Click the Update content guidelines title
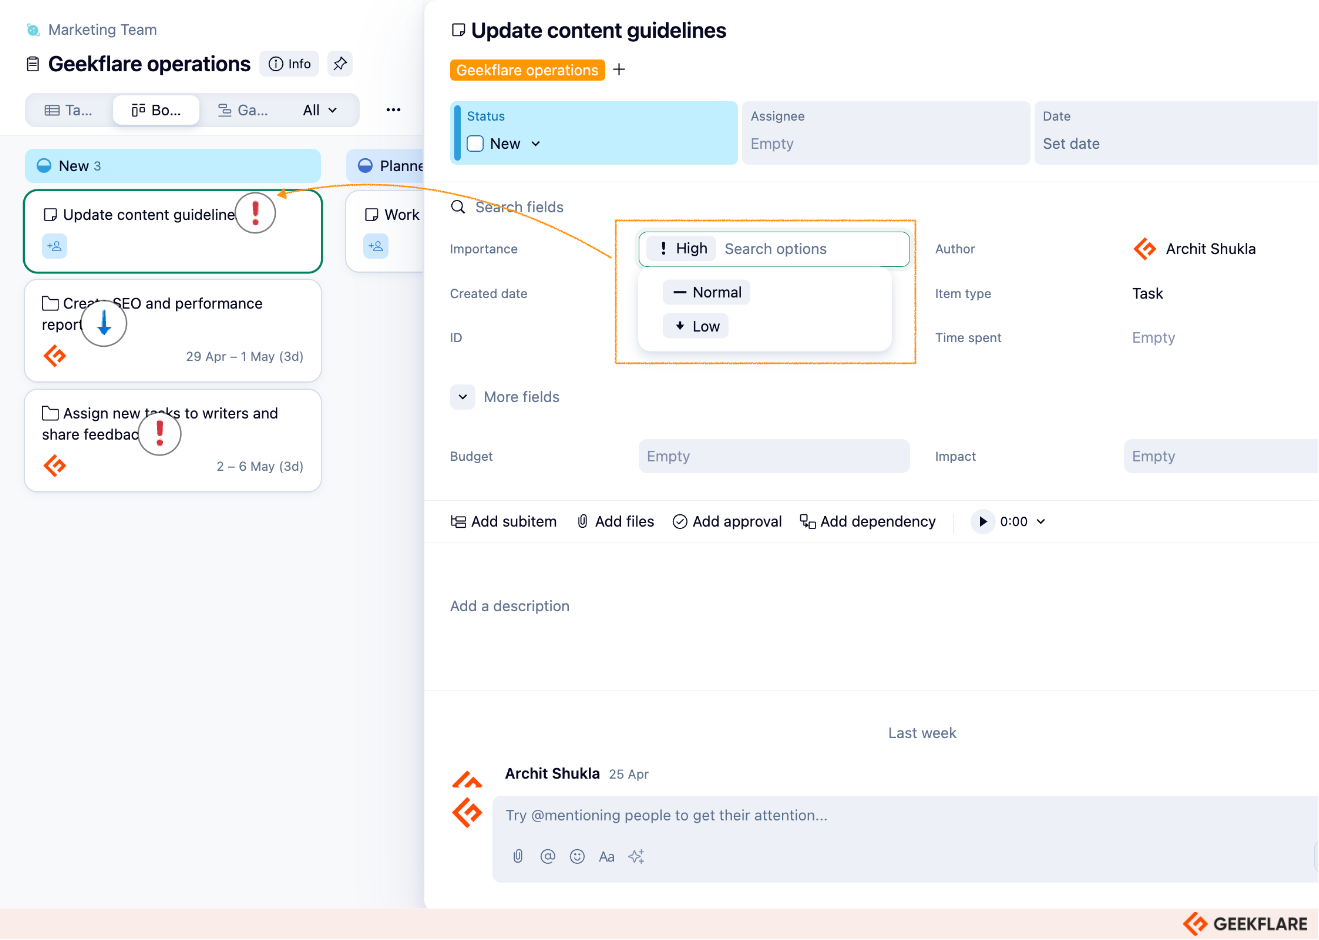Image resolution: width=1319 pixels, height=940 pixels. point(599,31)
